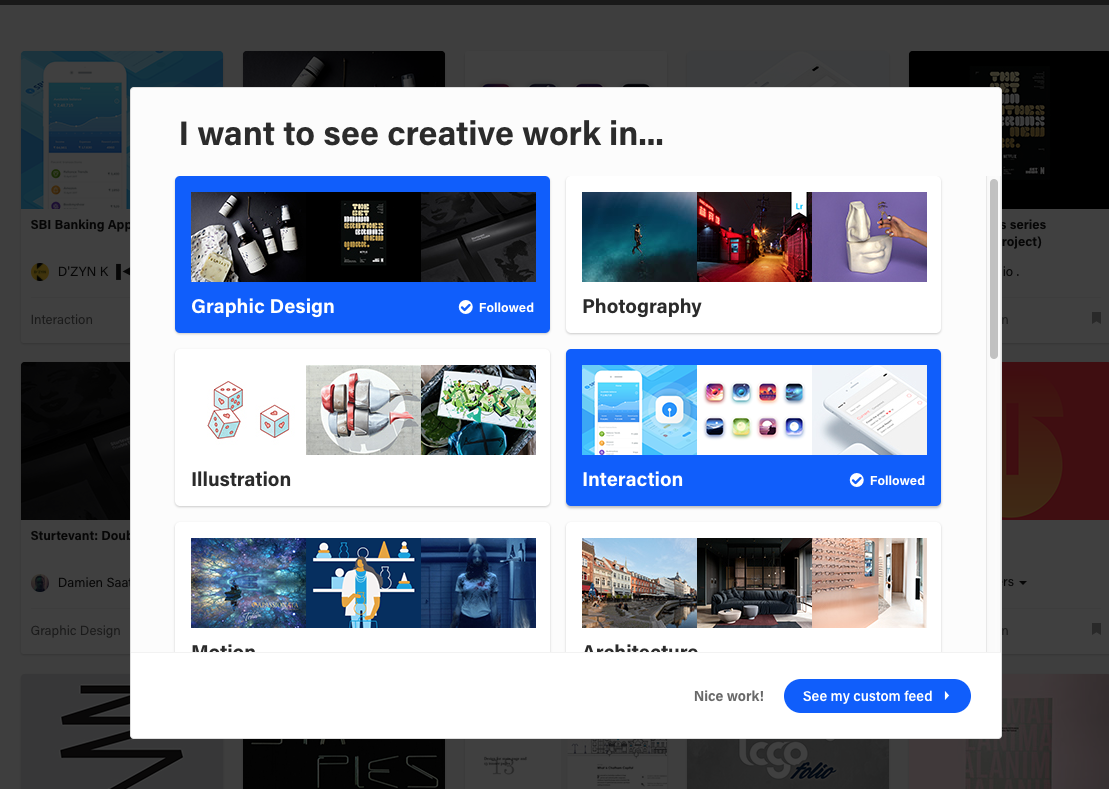Click the See my custom feed button
Image resolution: width=1109 pixels, height=789 pixels.
877,696
